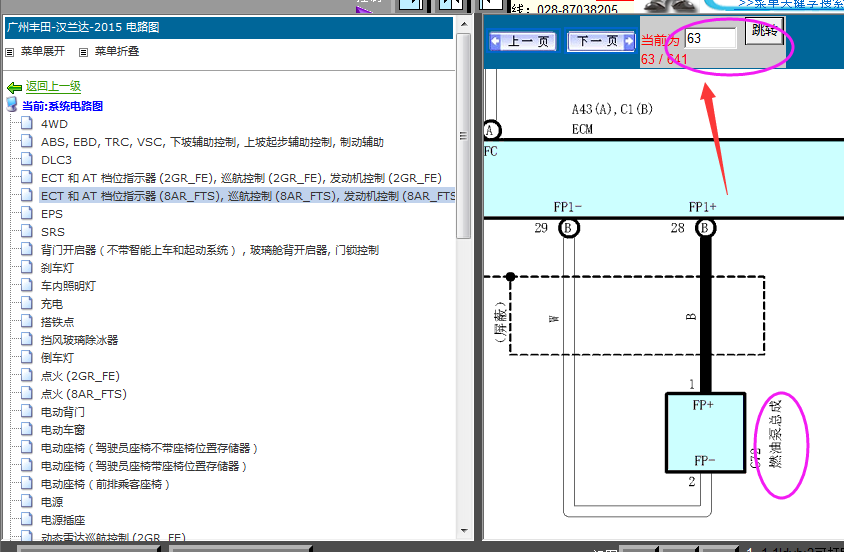Click the document icon beside 电源
This screenshot has width=844, height=552.
coord(27,502)
